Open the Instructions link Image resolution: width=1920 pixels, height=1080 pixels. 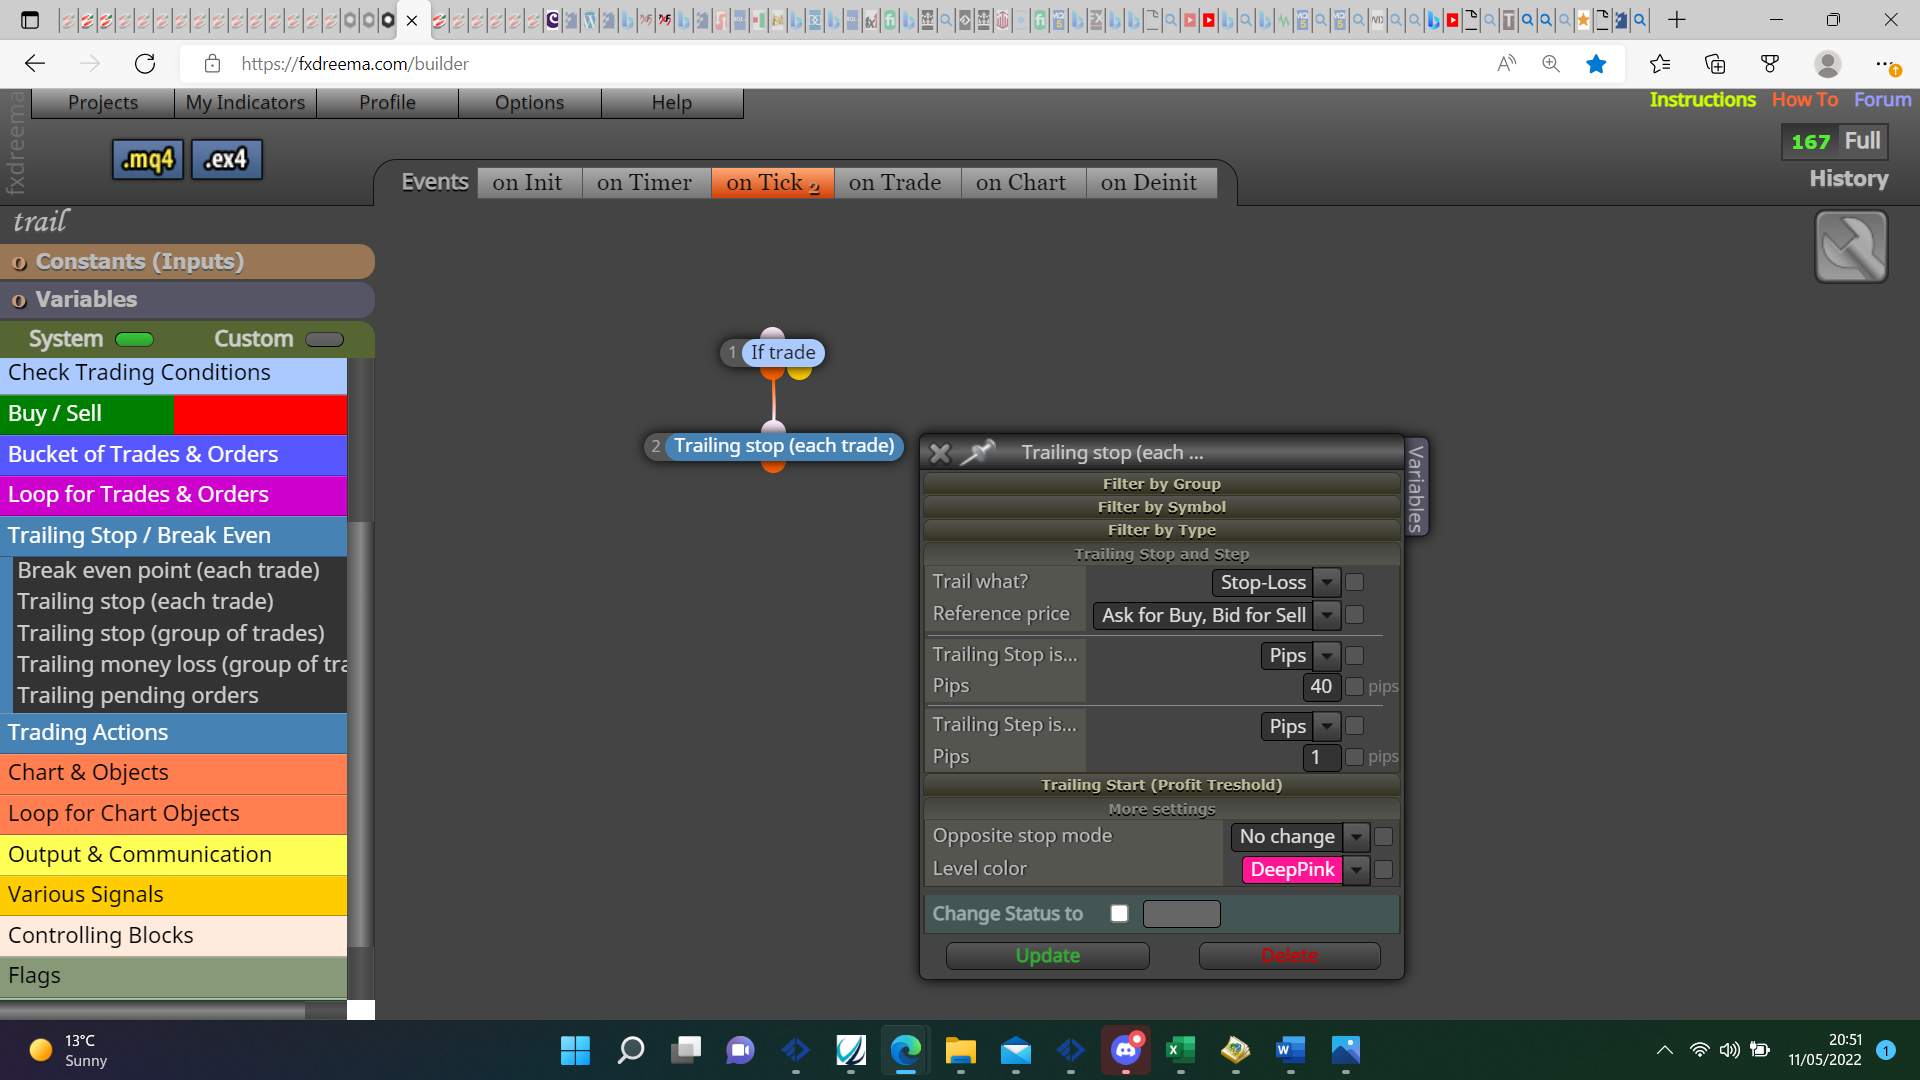(1702, 100)
